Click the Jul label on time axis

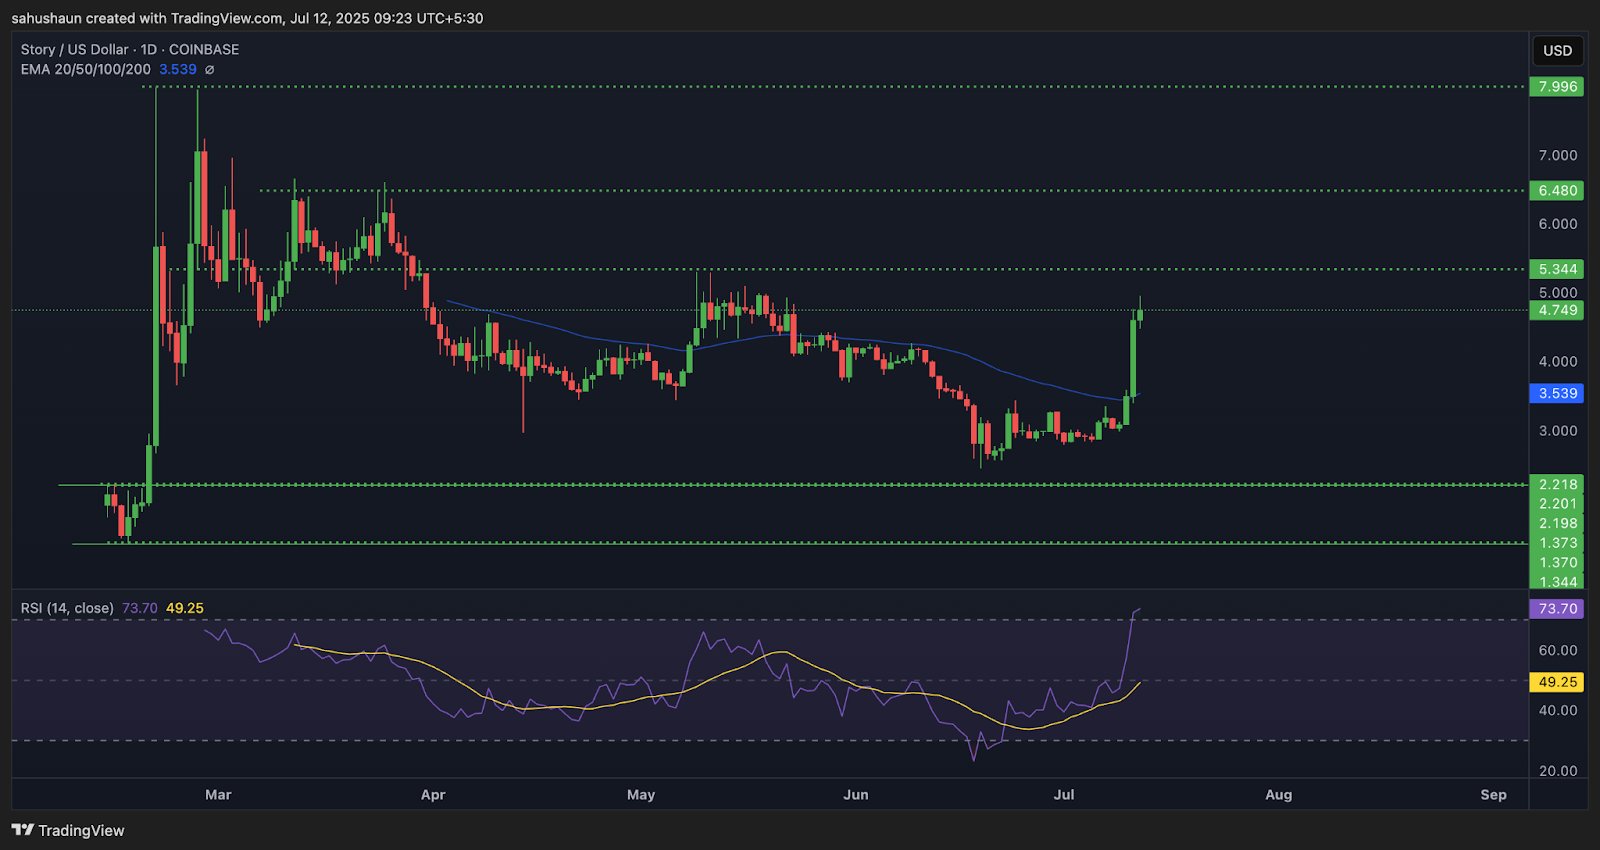(1064, 795)
